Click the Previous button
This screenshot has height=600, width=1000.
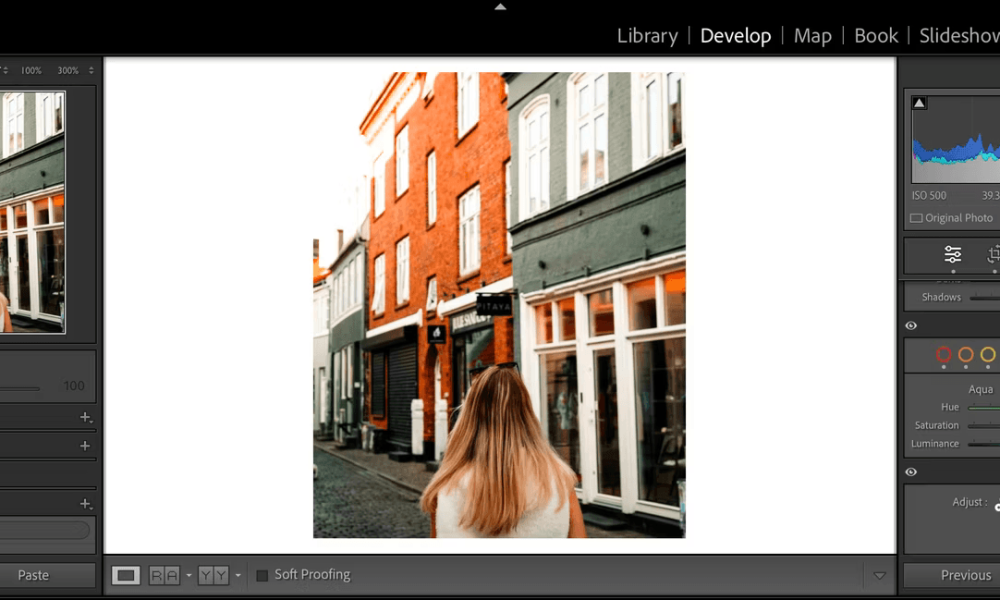[952, 575]
